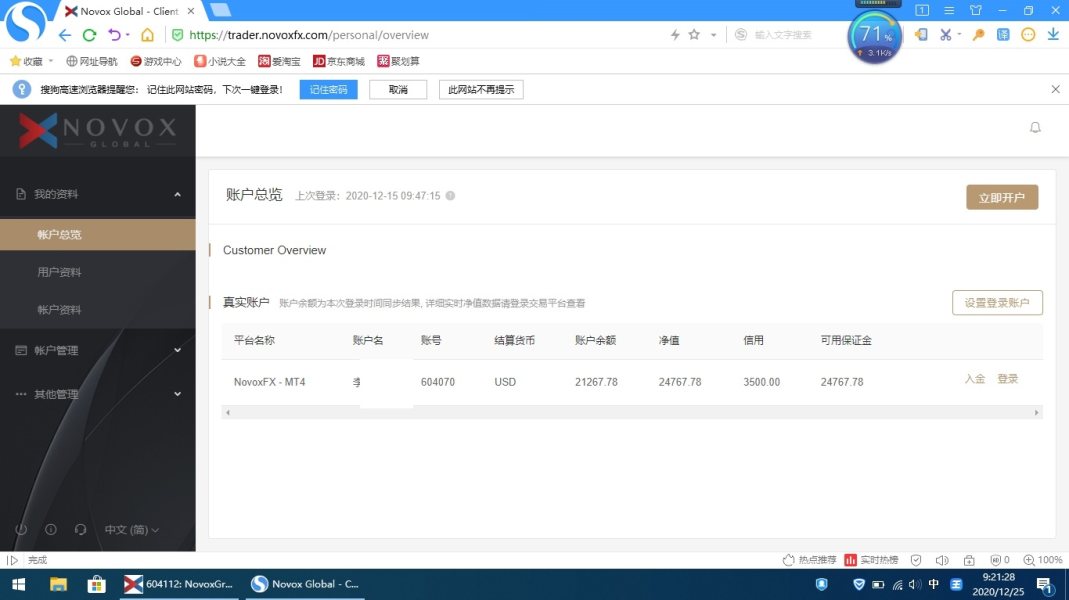
Task: Click the power logout icon in sidebar
Action: tap(21, 529)
